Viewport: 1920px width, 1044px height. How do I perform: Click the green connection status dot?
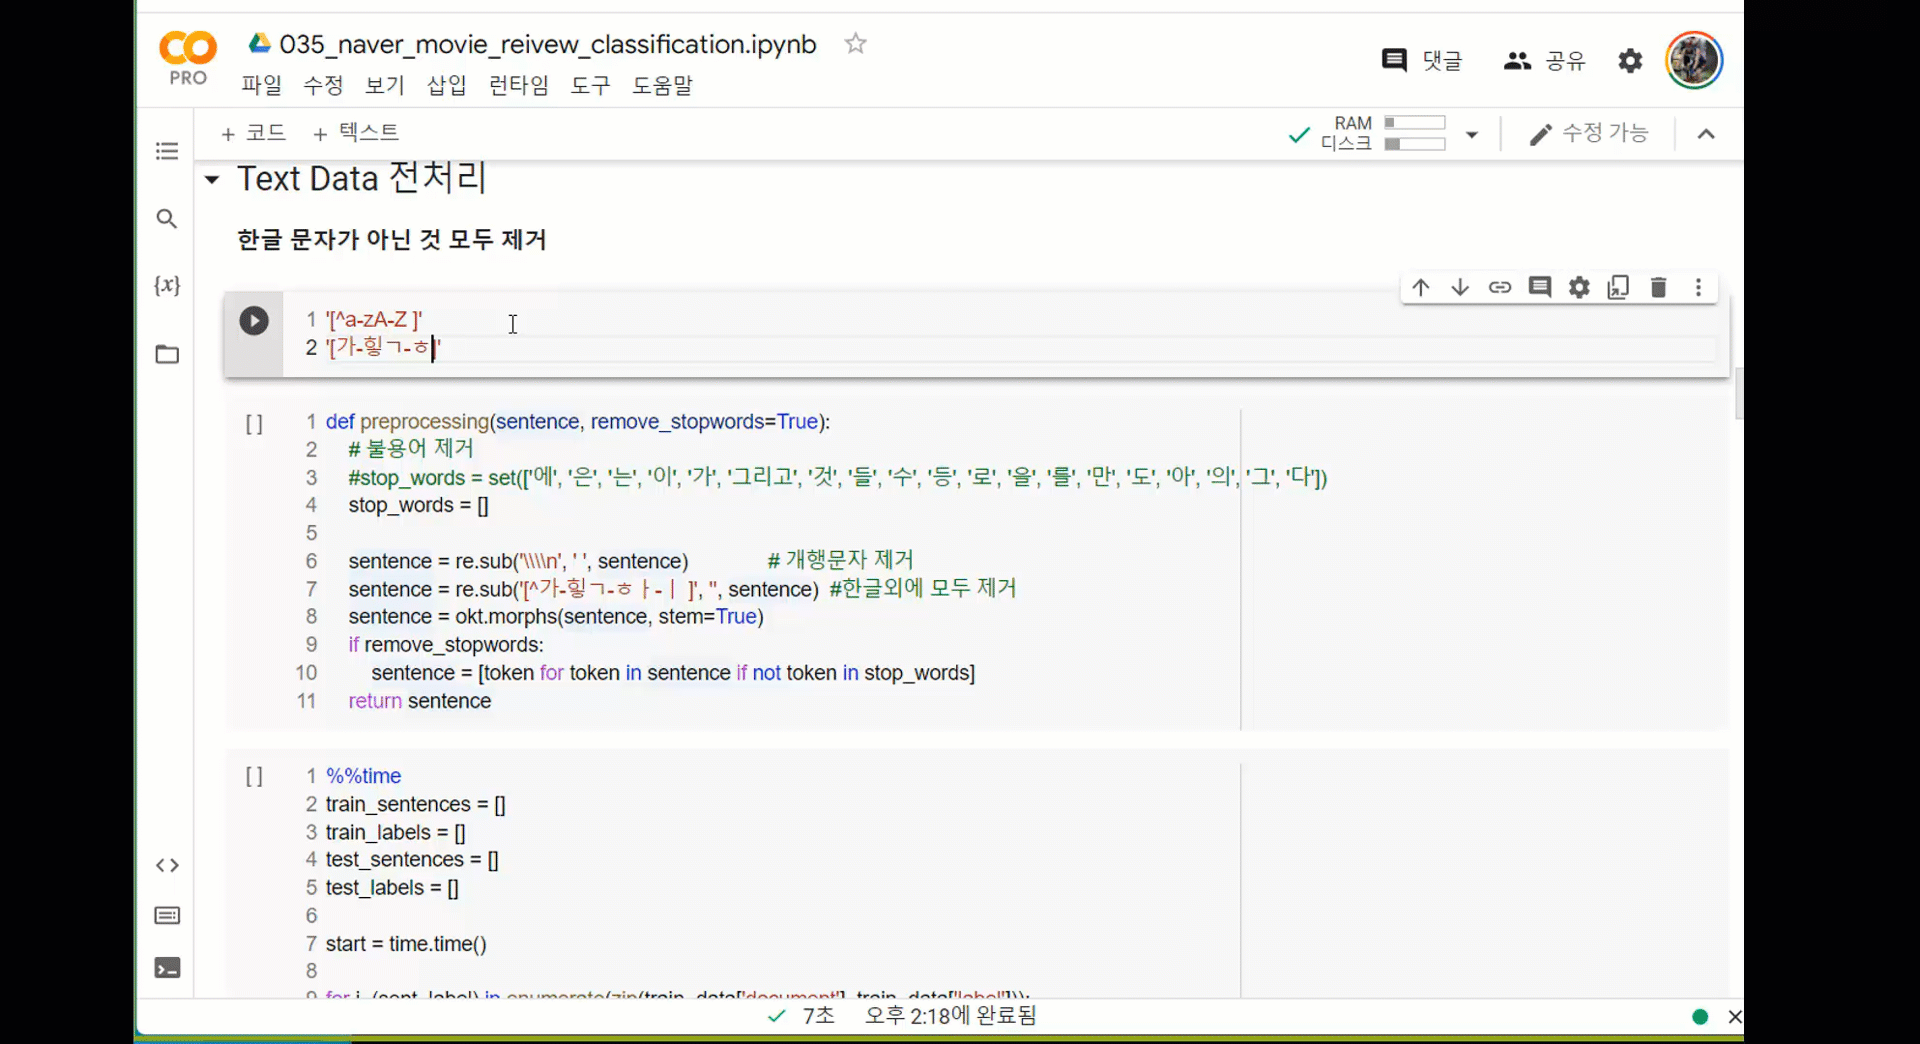click(1700, 1017)
